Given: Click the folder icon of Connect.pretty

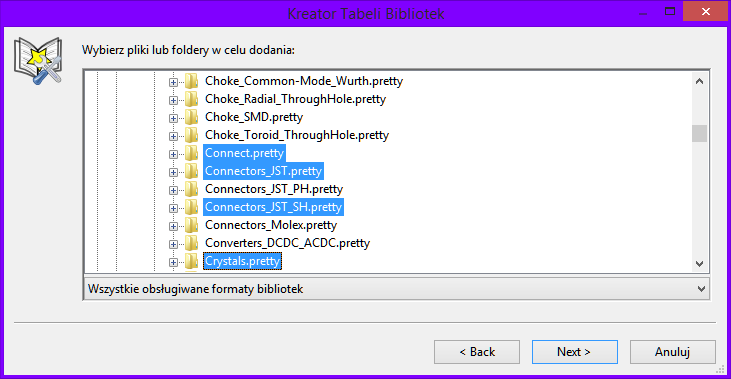Looking at the screenshot, I should [191, 153].
